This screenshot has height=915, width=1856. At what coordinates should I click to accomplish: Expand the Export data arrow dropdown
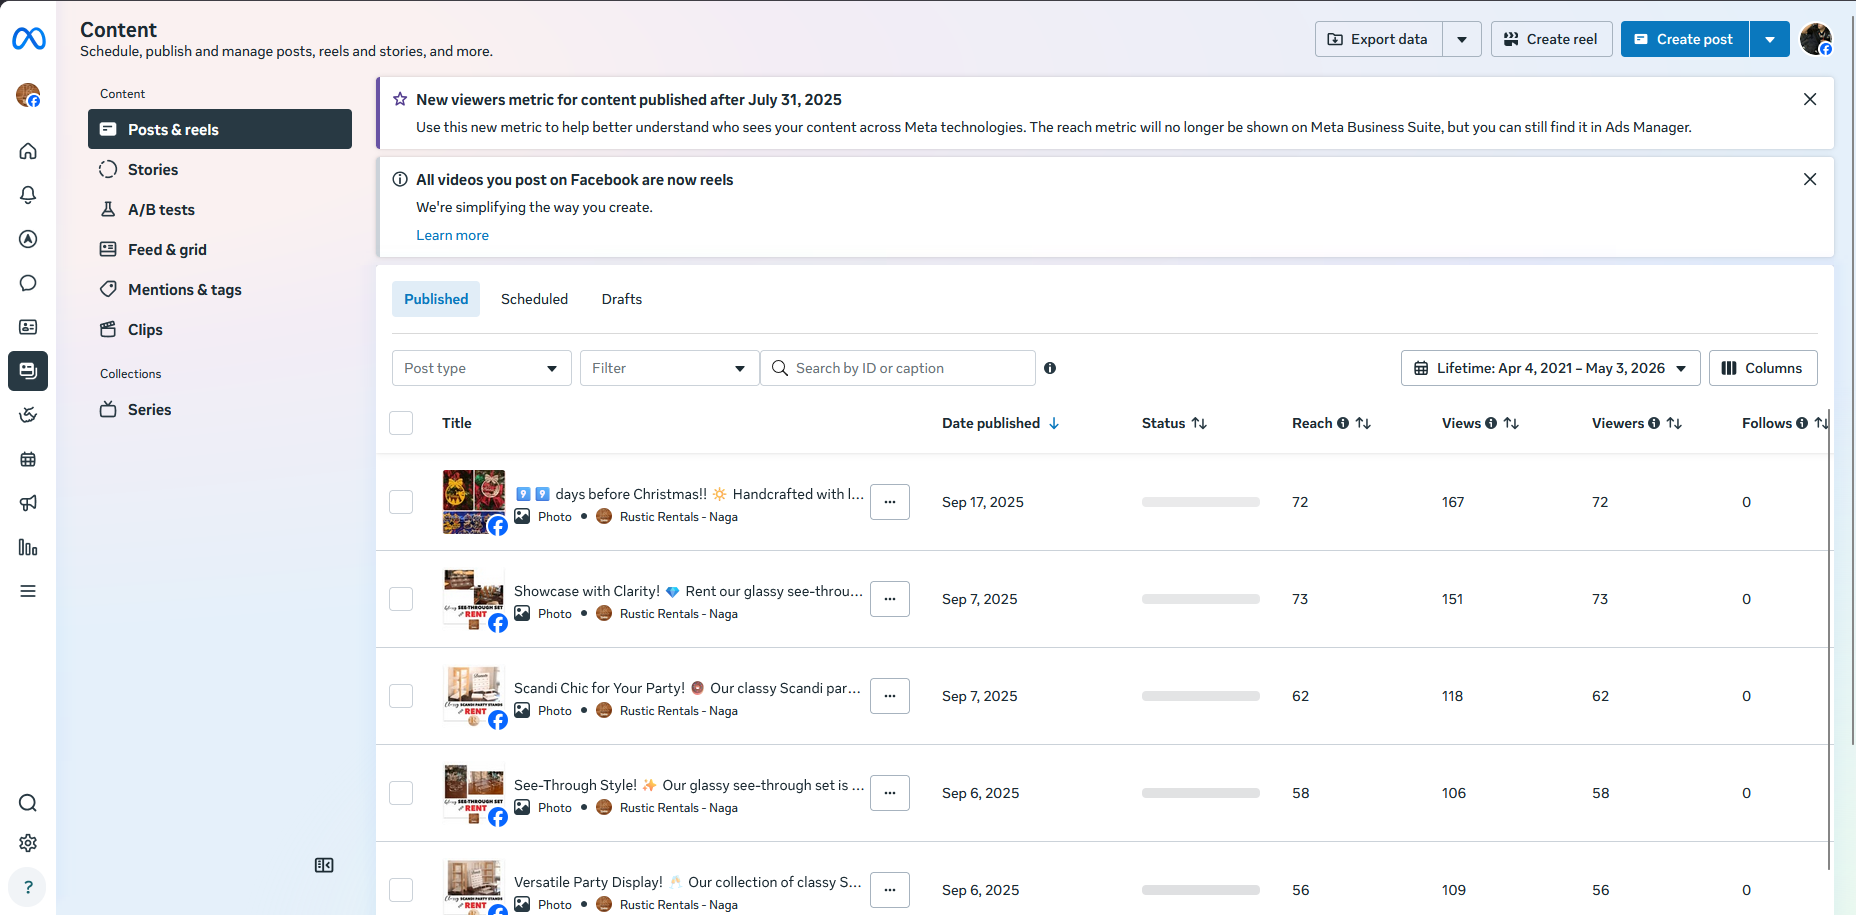pyautogui.click(x=1462, y=39)
